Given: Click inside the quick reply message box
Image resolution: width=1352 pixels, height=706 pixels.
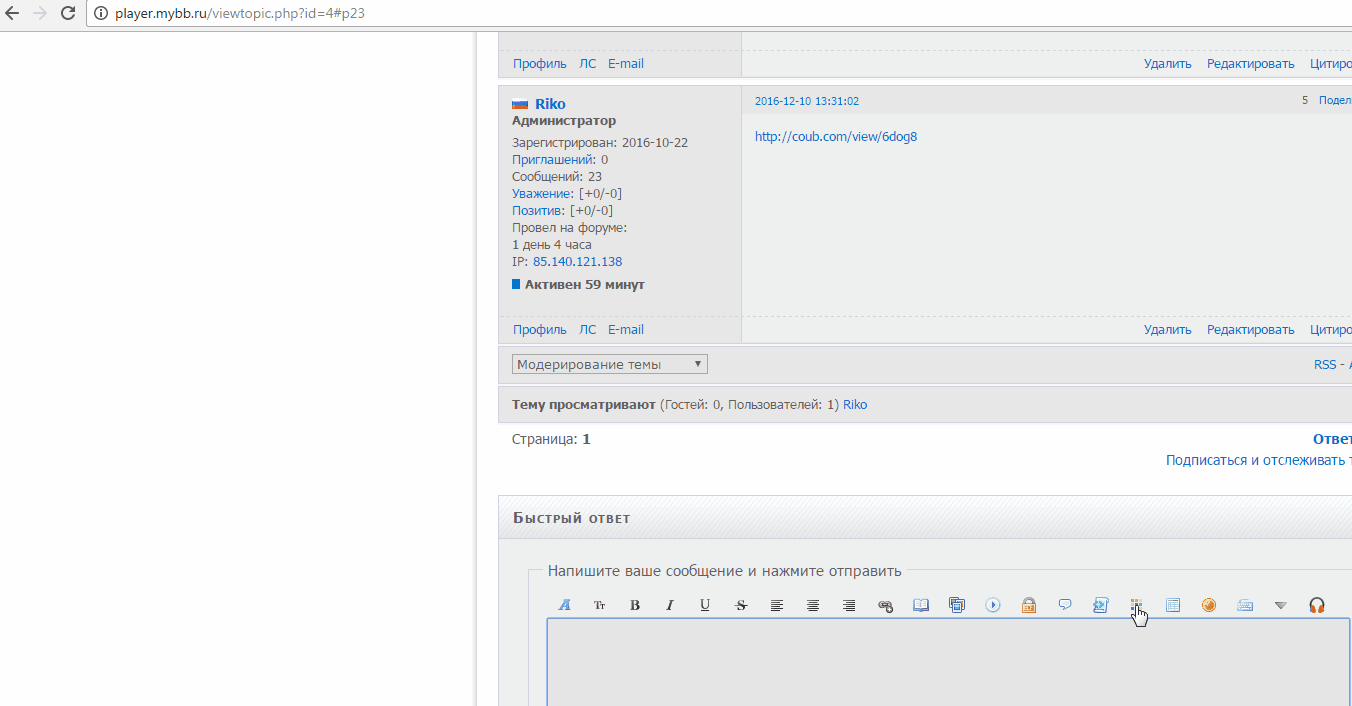Looking at the screenshot, I should pos(940,665).
